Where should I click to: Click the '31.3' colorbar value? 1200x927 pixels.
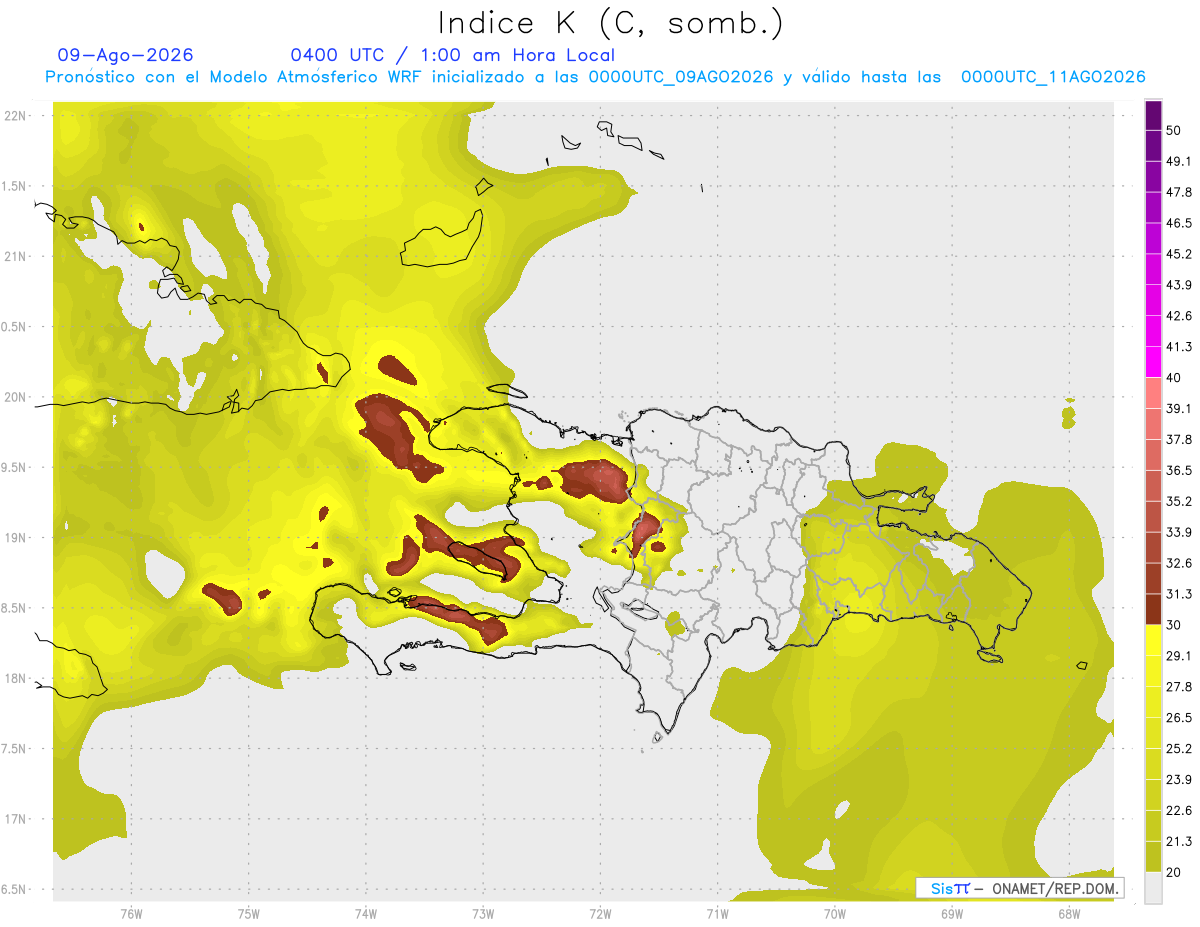[x=1179, y=594]
